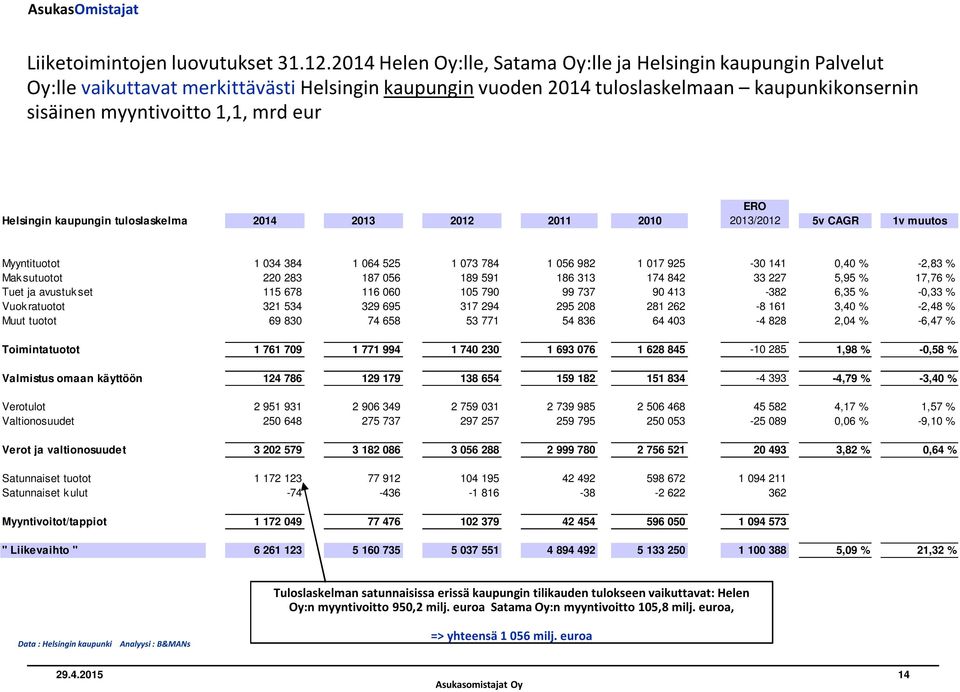Image resolution: width=960 pixels, height=692 pixels.
Task: Click the 'Helsingin kaupungin tuloslaskelma' table heading
Action: pos(94,220)
